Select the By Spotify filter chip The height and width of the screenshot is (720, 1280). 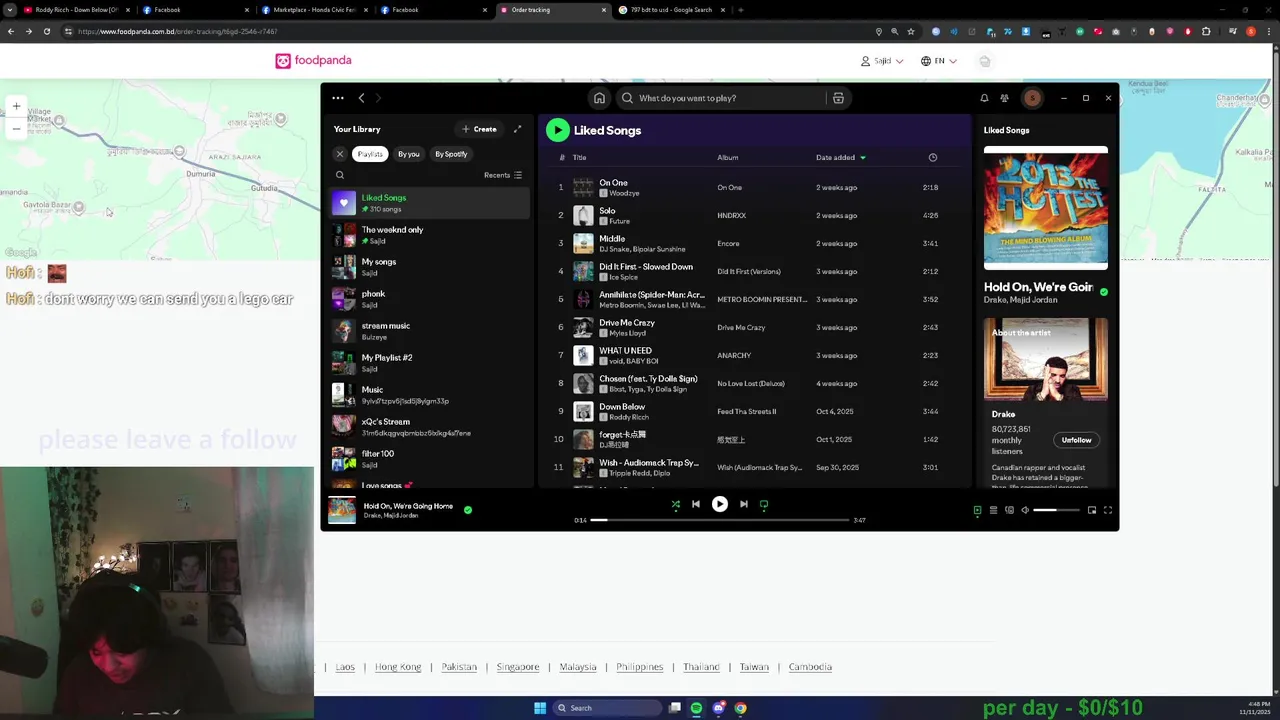(451, 154)
